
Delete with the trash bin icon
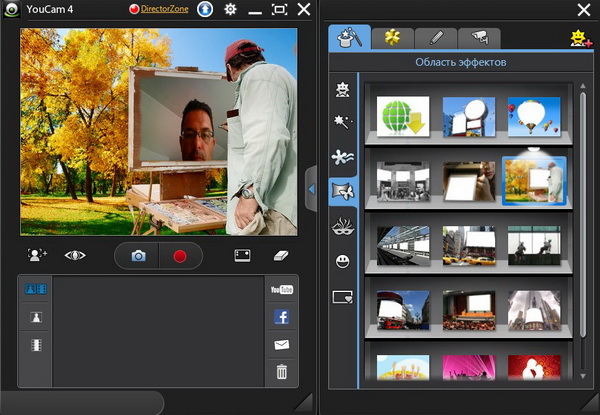(x=282, y=372)
